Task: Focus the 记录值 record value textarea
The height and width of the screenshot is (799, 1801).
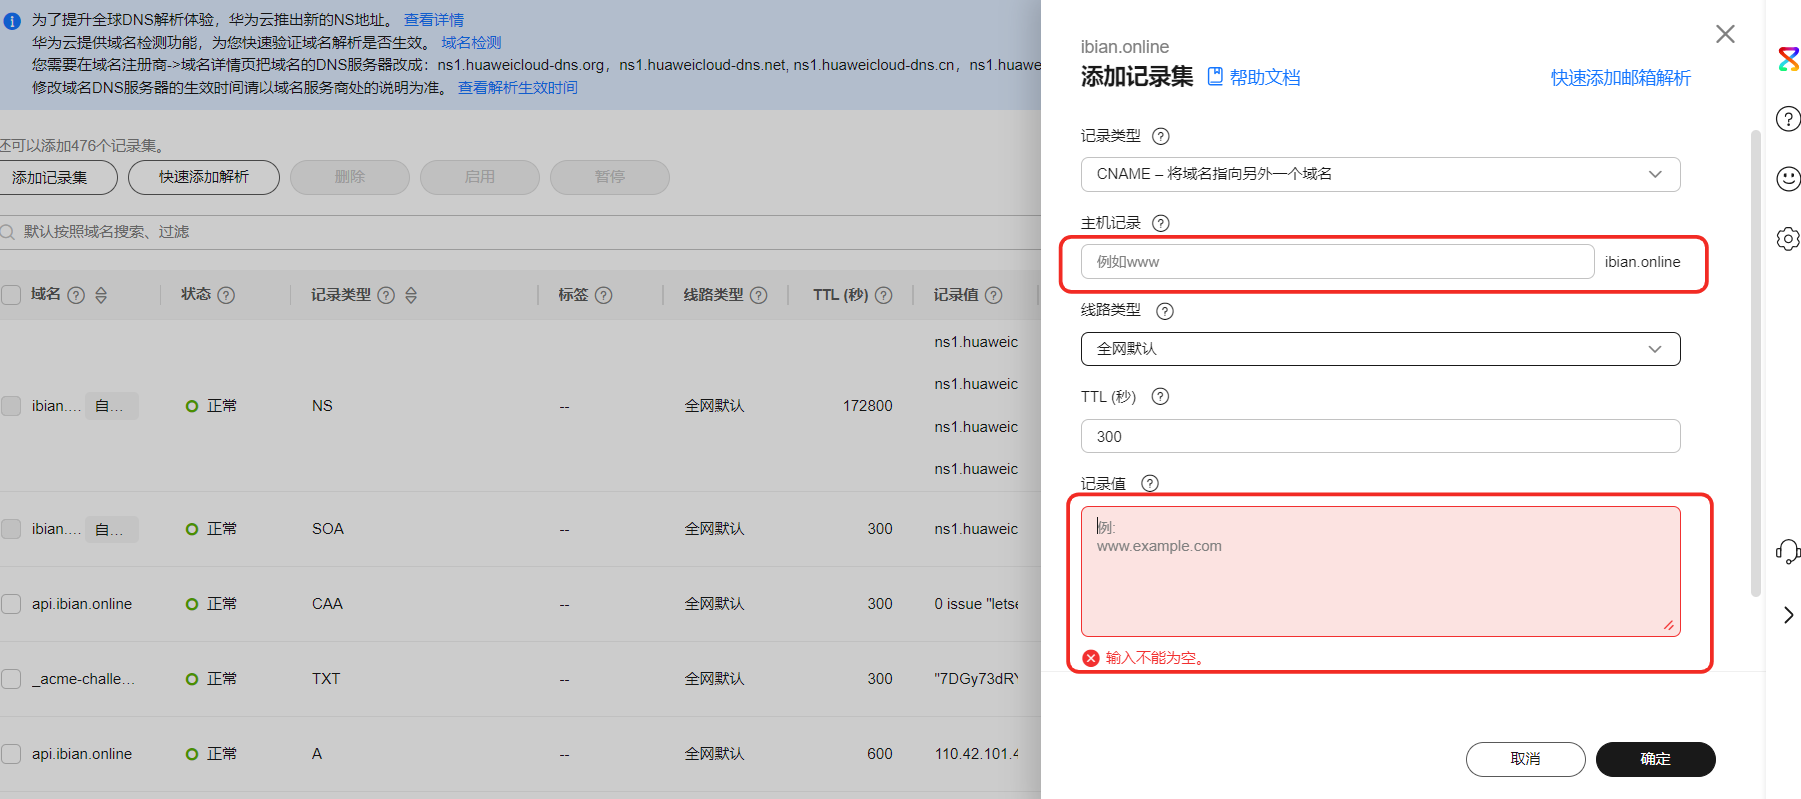Action: pyautogui.click(x=1380, y=571)
